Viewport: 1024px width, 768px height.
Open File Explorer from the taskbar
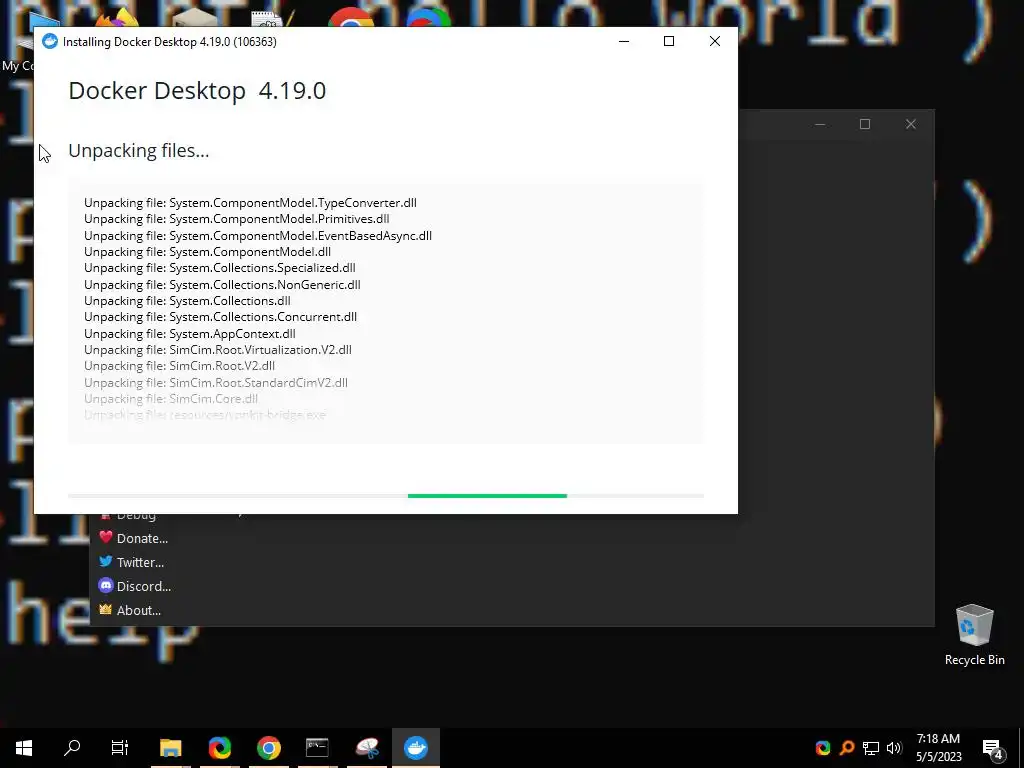point(170,748)
